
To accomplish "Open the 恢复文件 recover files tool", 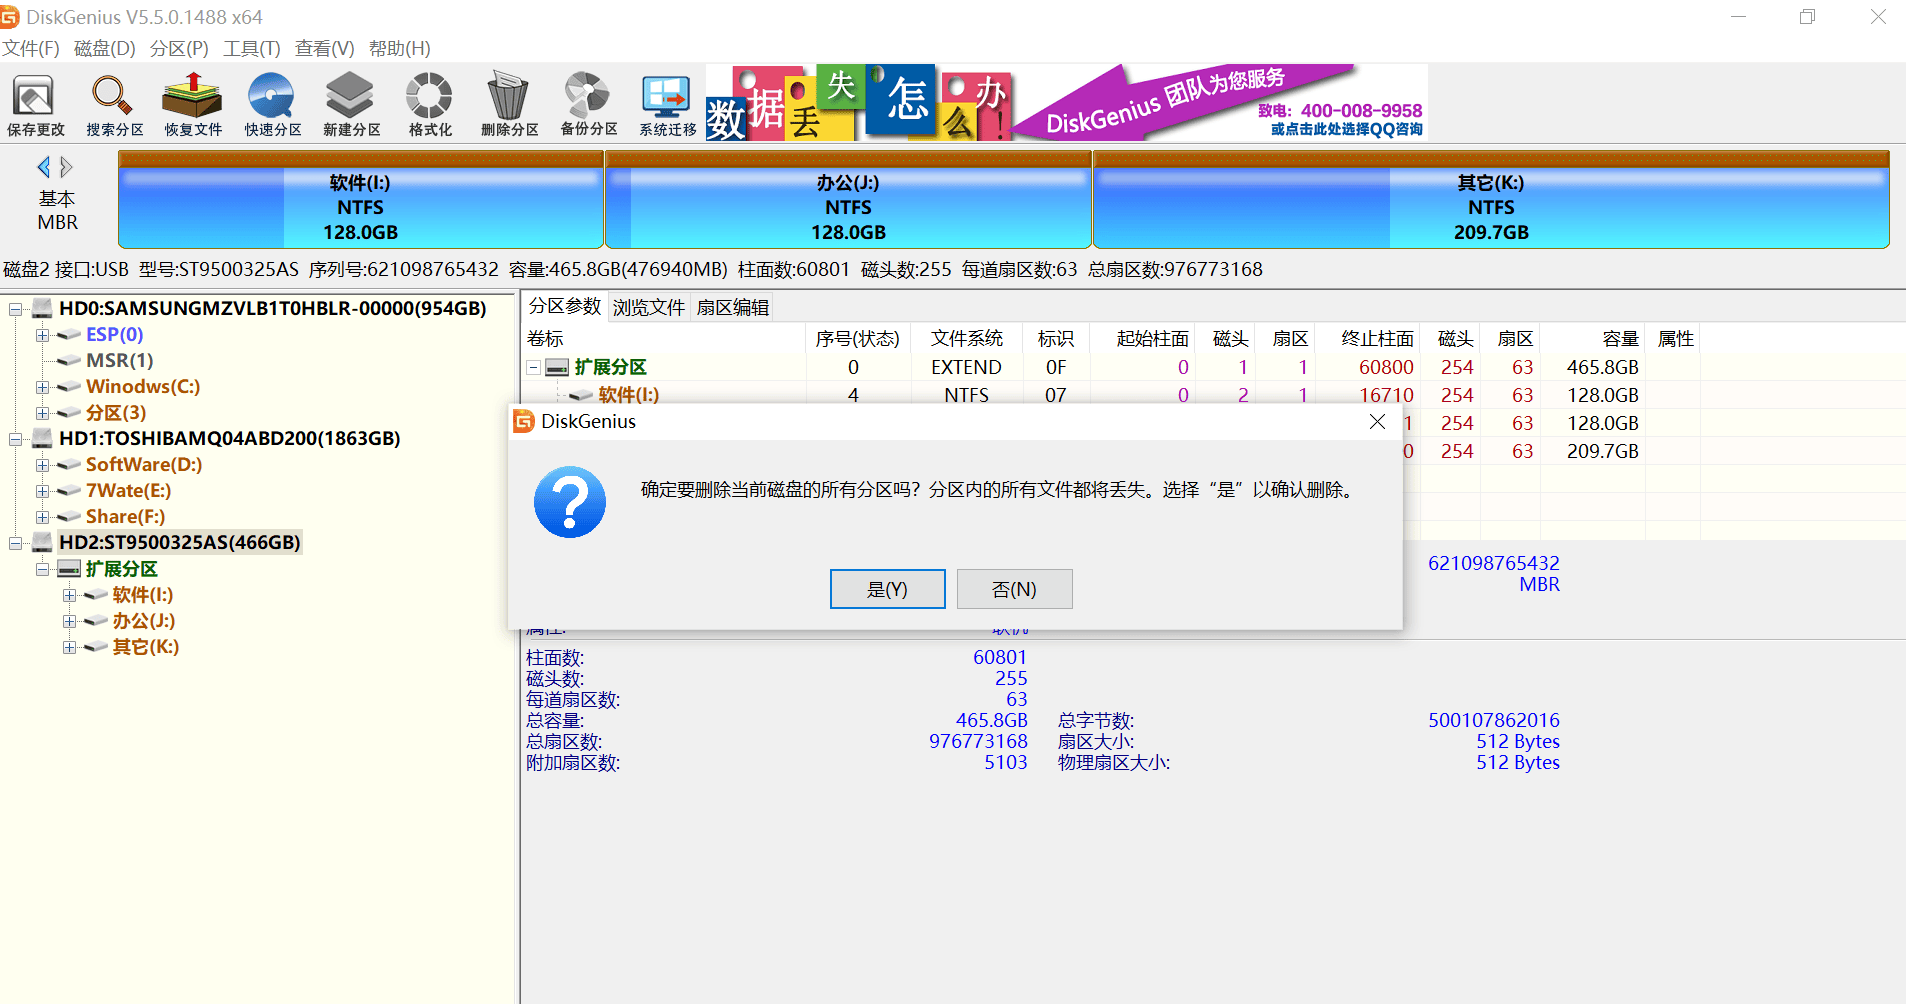I will 193,104.
